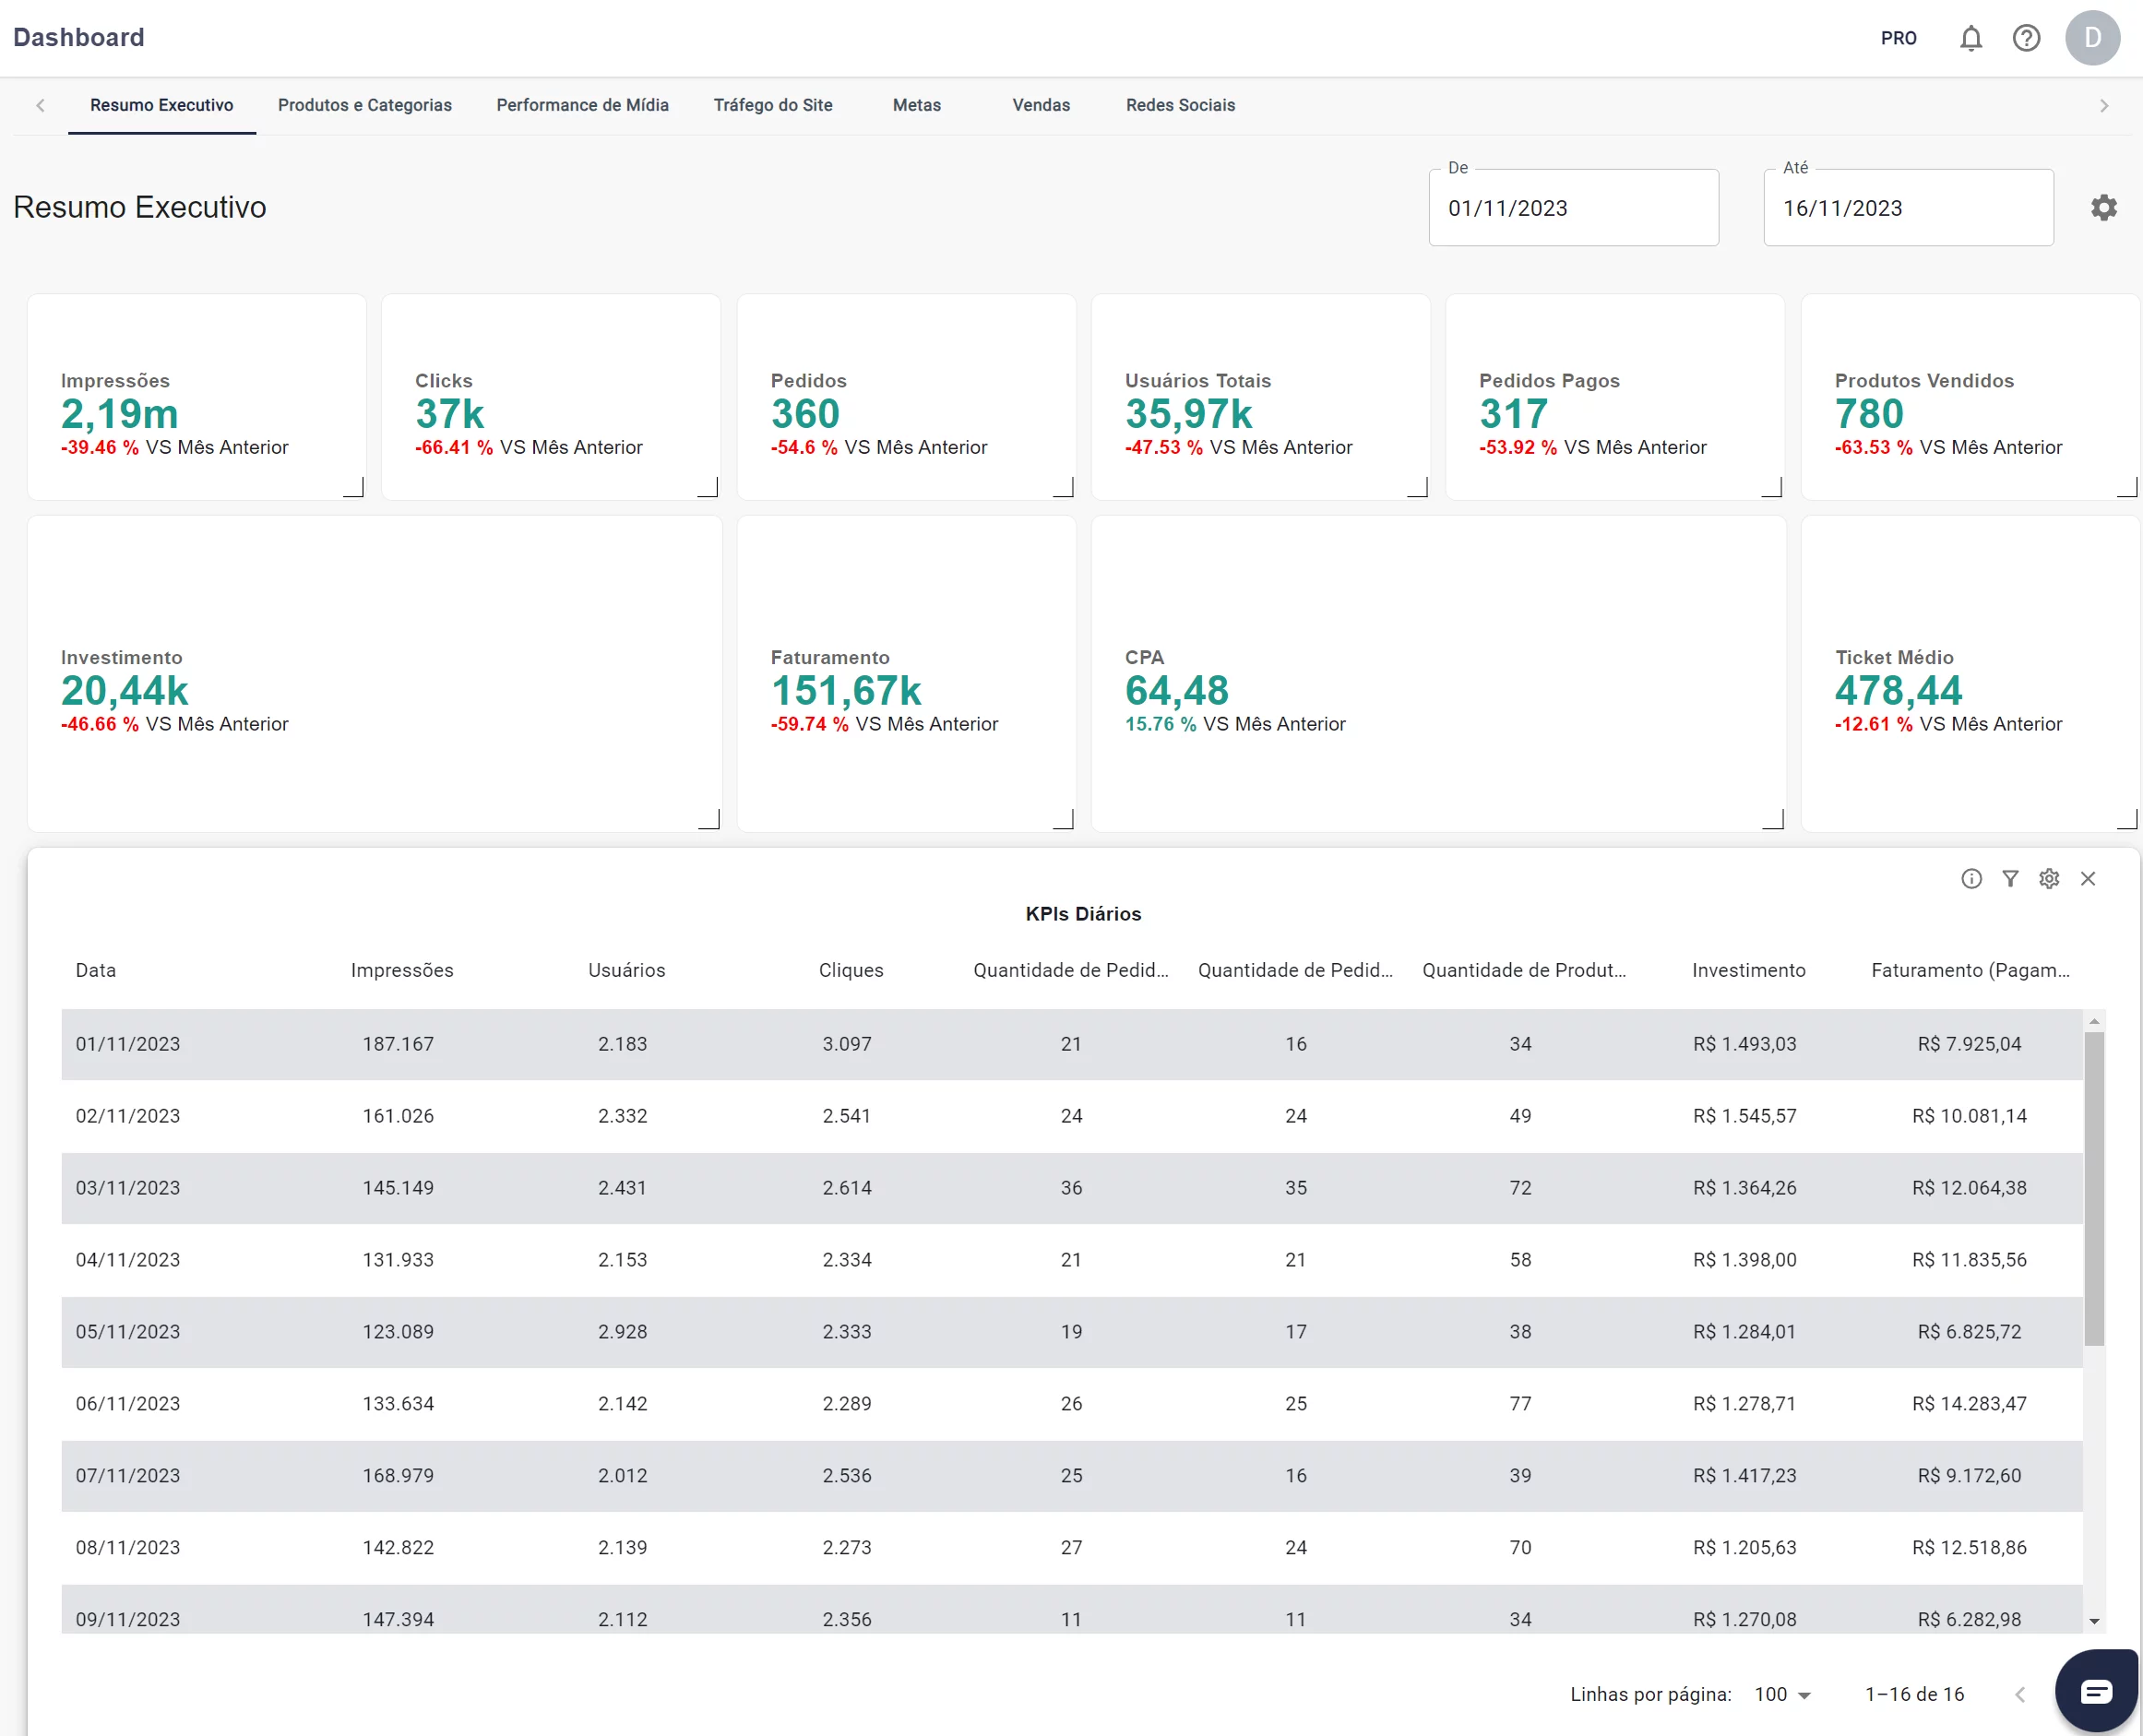Open the Redes Sociais tab
Image resolution: width=2143 pixels, height=1736 pixels.
pyautogui.click(x=1180, y=105)
